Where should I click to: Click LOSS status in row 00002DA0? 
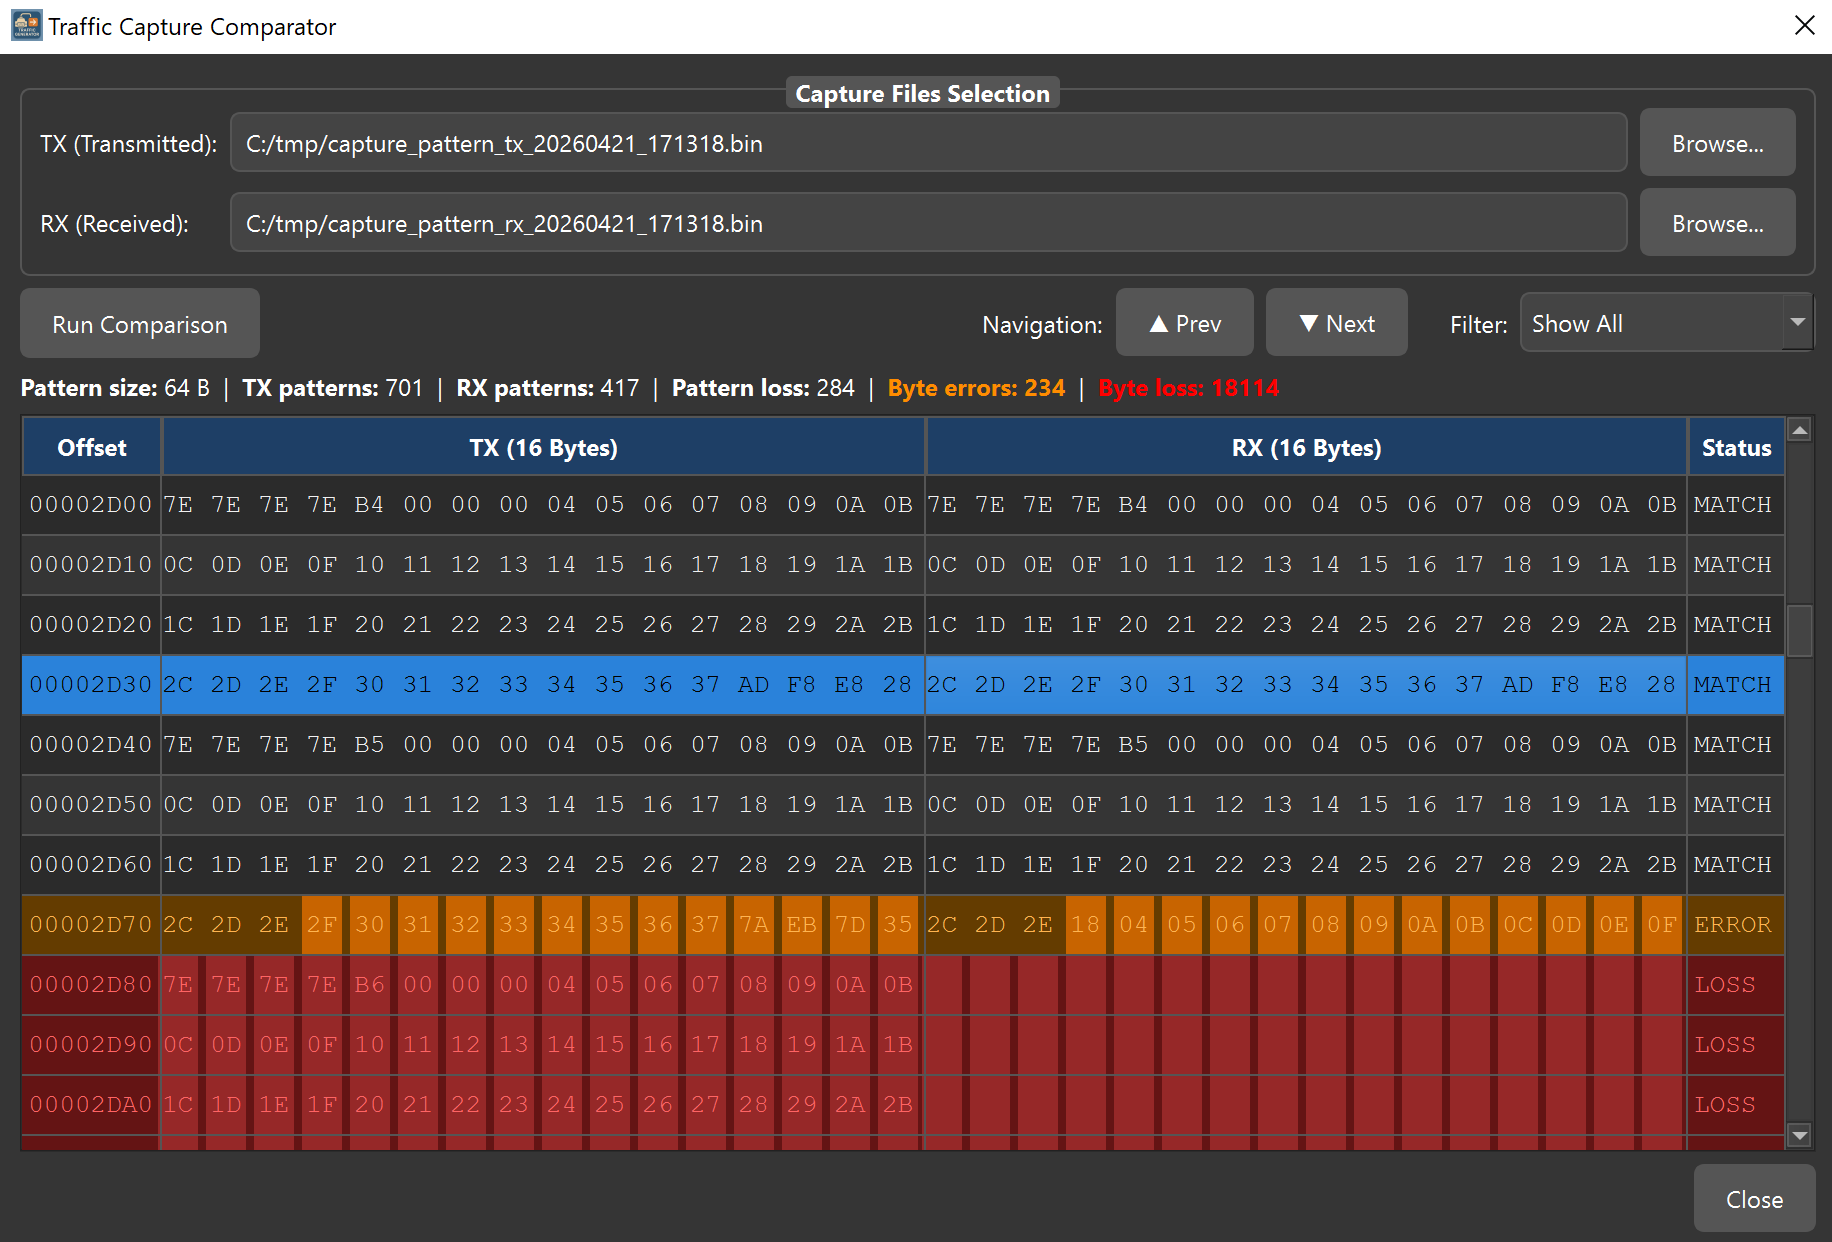(1736, 1105)
